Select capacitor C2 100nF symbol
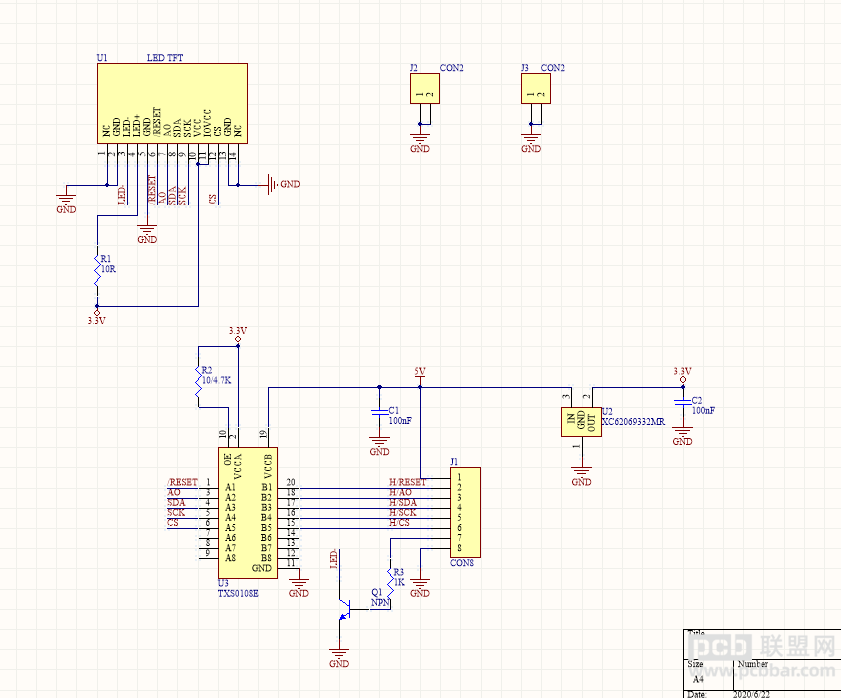The width and height of the screenshot is (841, 698). coord(683,402)
